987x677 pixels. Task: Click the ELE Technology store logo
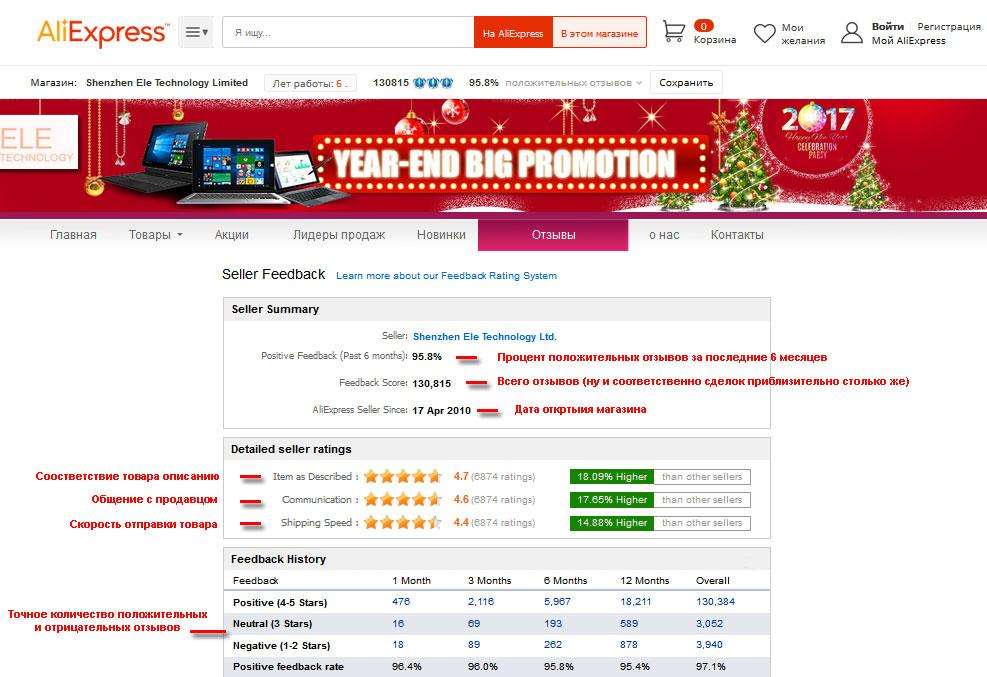[x=38, y=142]
